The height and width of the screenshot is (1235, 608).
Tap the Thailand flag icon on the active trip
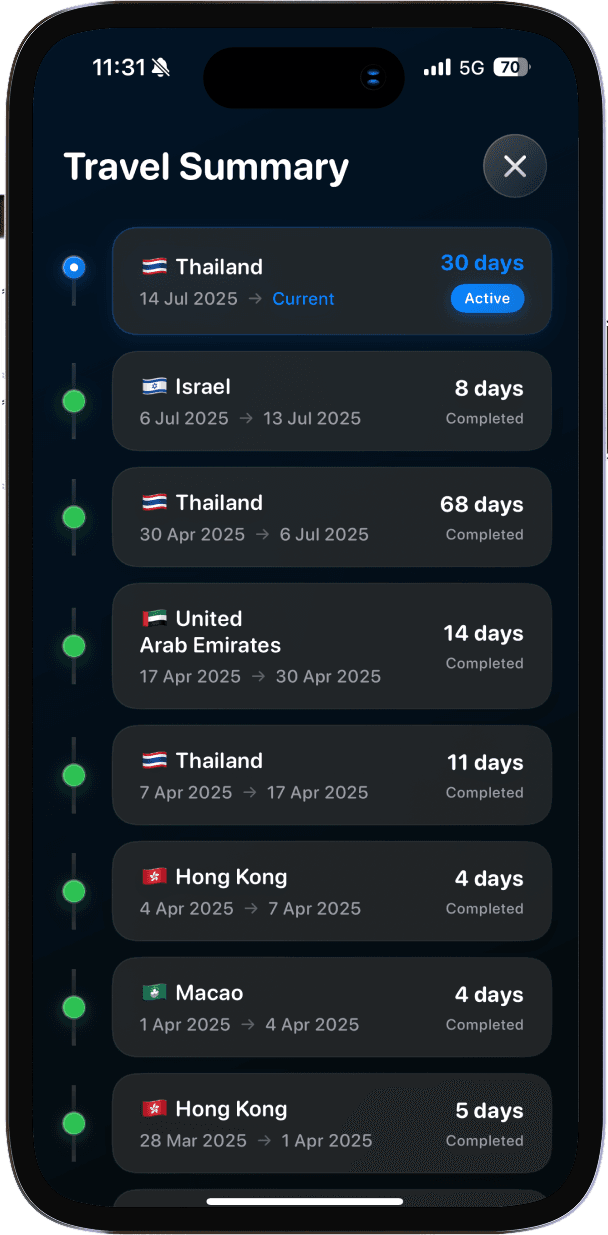[154, 266]
